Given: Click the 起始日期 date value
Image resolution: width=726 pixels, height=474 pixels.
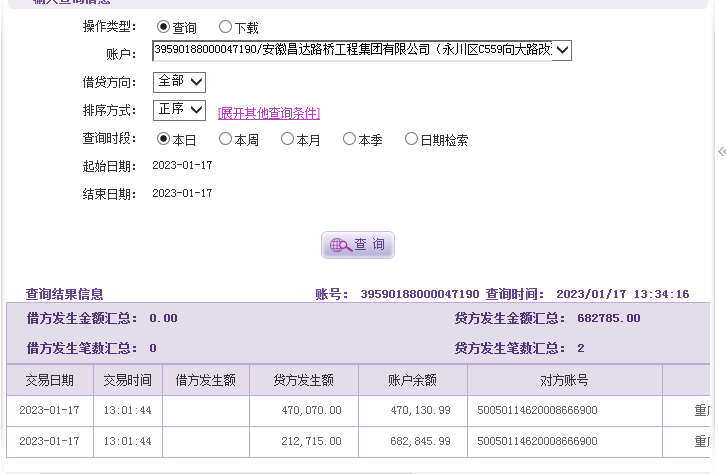Looking at the screenshot, I should pyautogui.click(x=182, y=165).
